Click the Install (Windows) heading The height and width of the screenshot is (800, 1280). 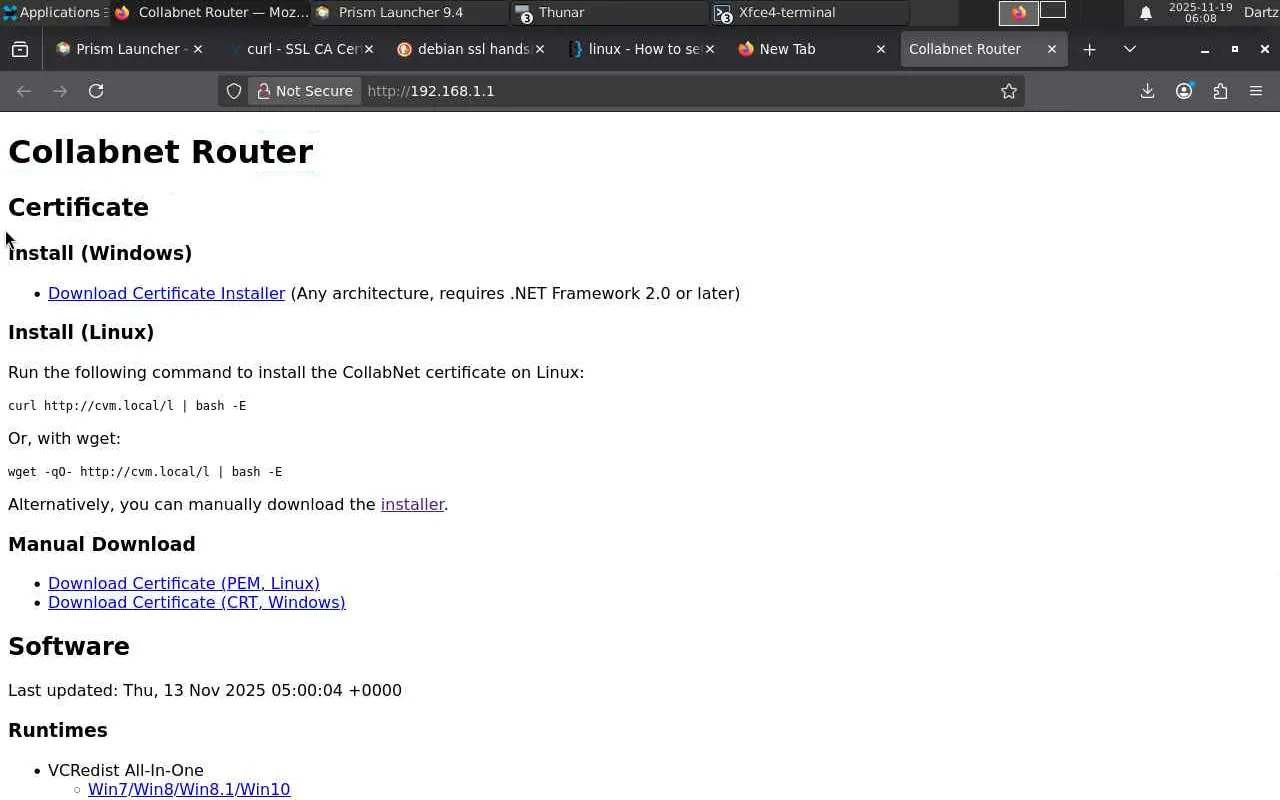tap(100, 253)
